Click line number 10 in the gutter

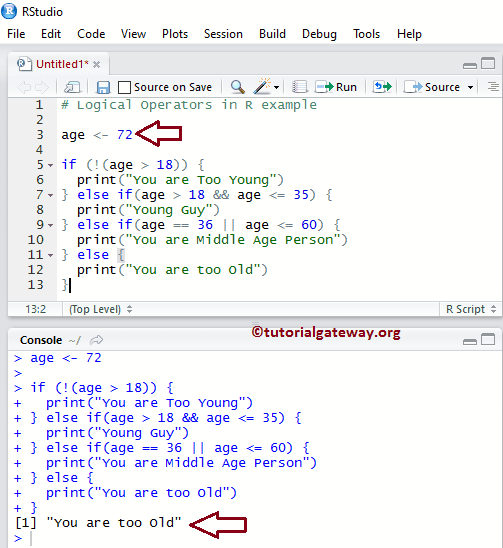click(36, 240)
